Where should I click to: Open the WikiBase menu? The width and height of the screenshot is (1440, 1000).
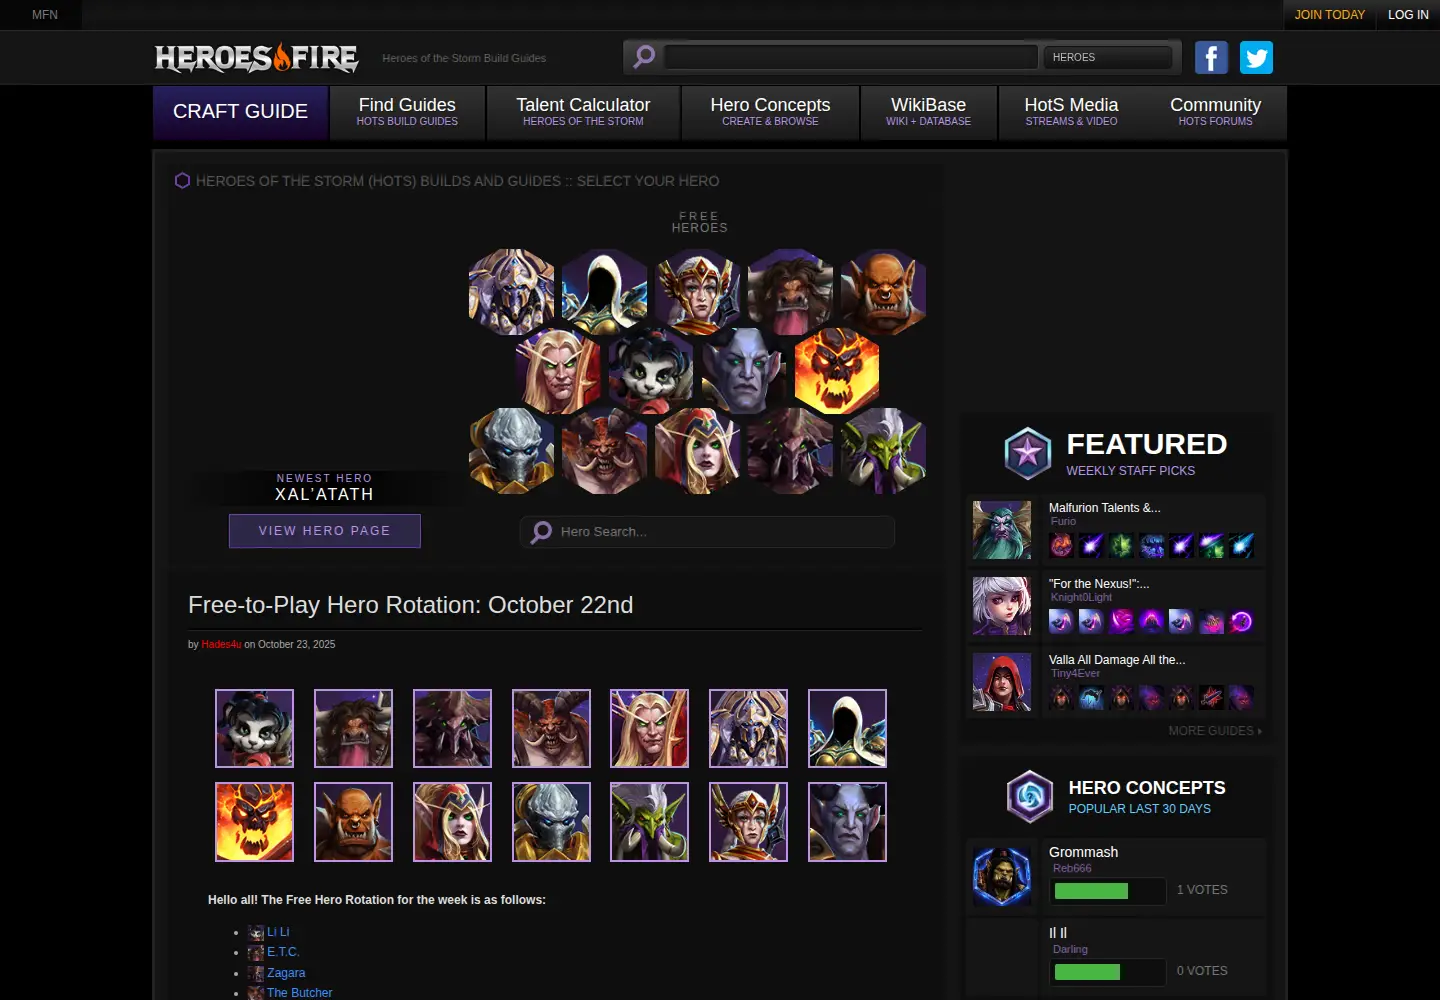click(928, 112)
